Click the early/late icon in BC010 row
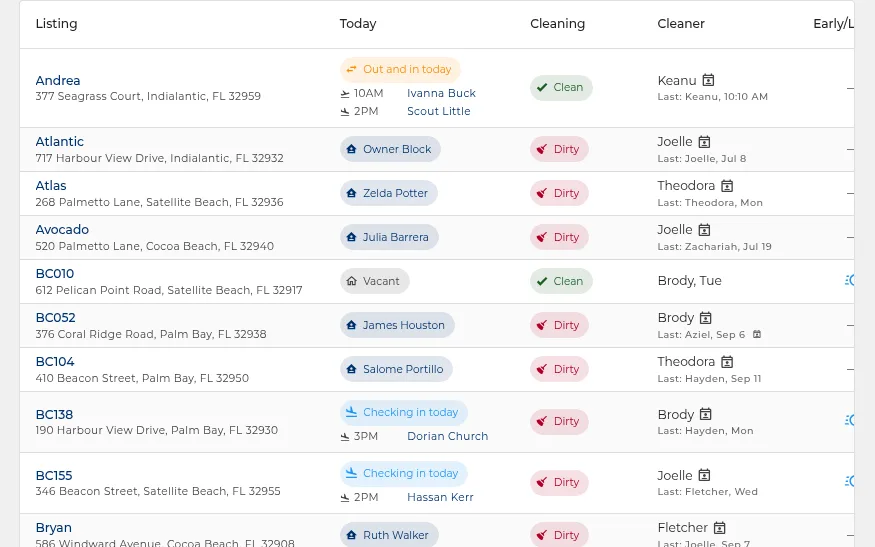Screen dimensions: 875x547 [x=849, y=280]
